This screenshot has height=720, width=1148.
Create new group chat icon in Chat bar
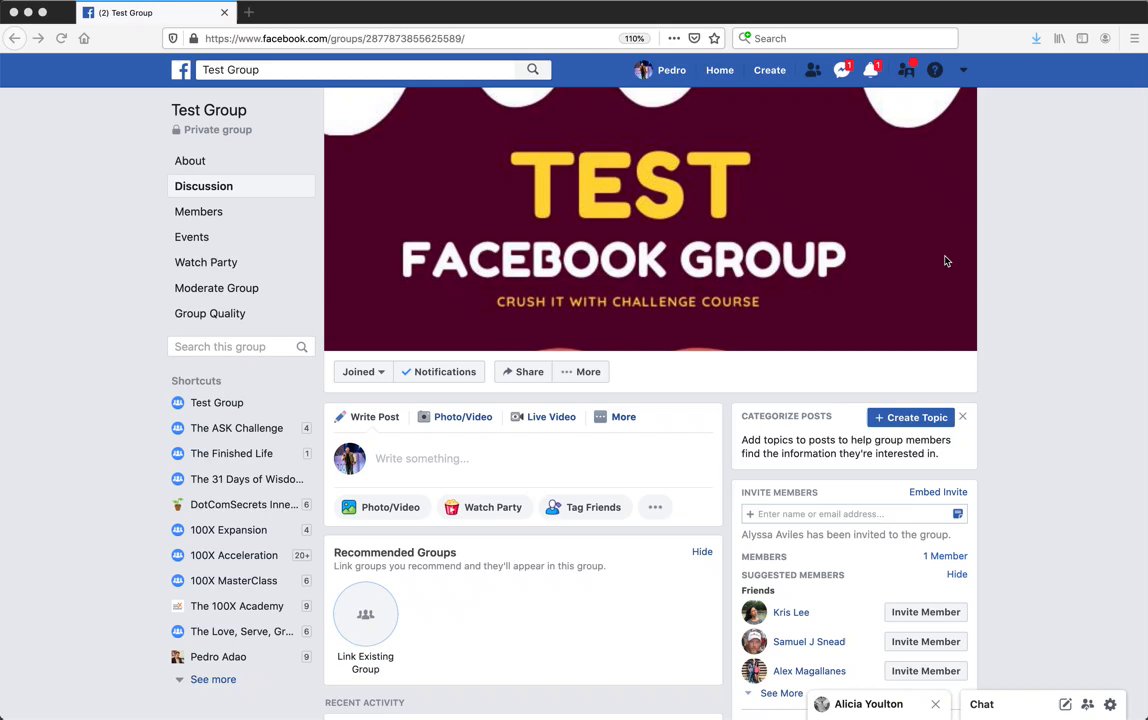pyautogui.click(x=1087, y=704)
